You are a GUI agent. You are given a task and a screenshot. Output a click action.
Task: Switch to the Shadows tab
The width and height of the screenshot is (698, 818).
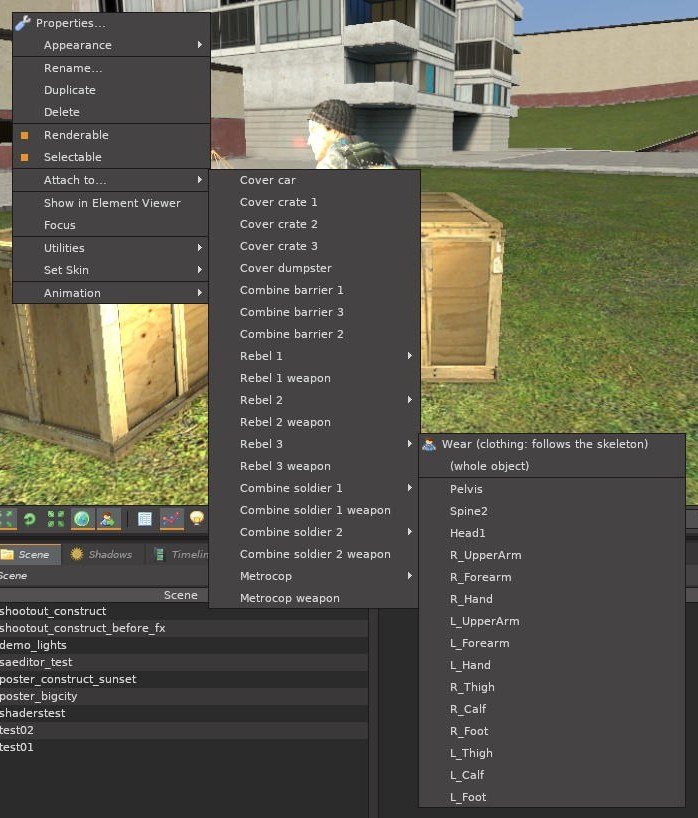point(102,555)
